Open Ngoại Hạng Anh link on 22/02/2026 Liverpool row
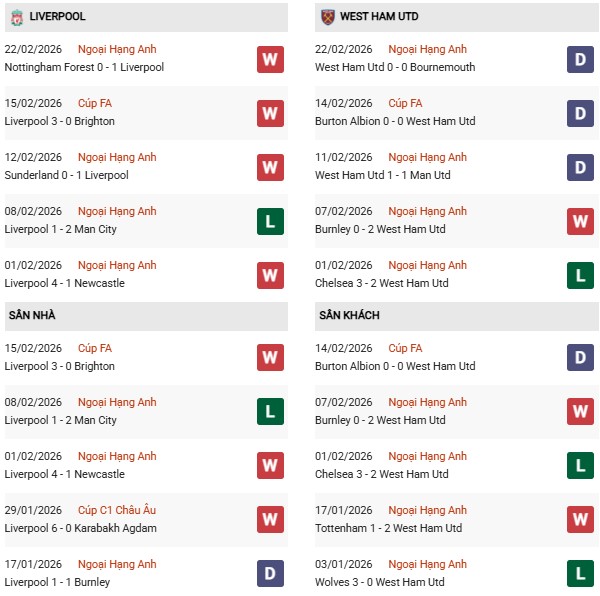The height and width of the screenshot is (596, 600). tap(118, 49)
